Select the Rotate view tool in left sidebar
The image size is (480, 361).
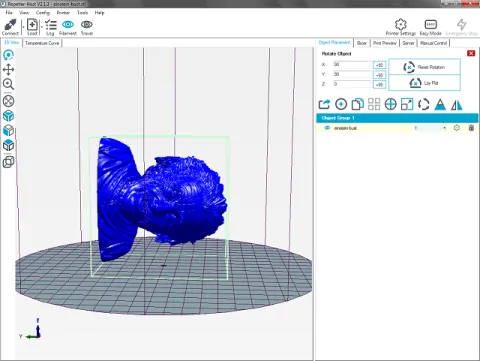coord(8,55)
